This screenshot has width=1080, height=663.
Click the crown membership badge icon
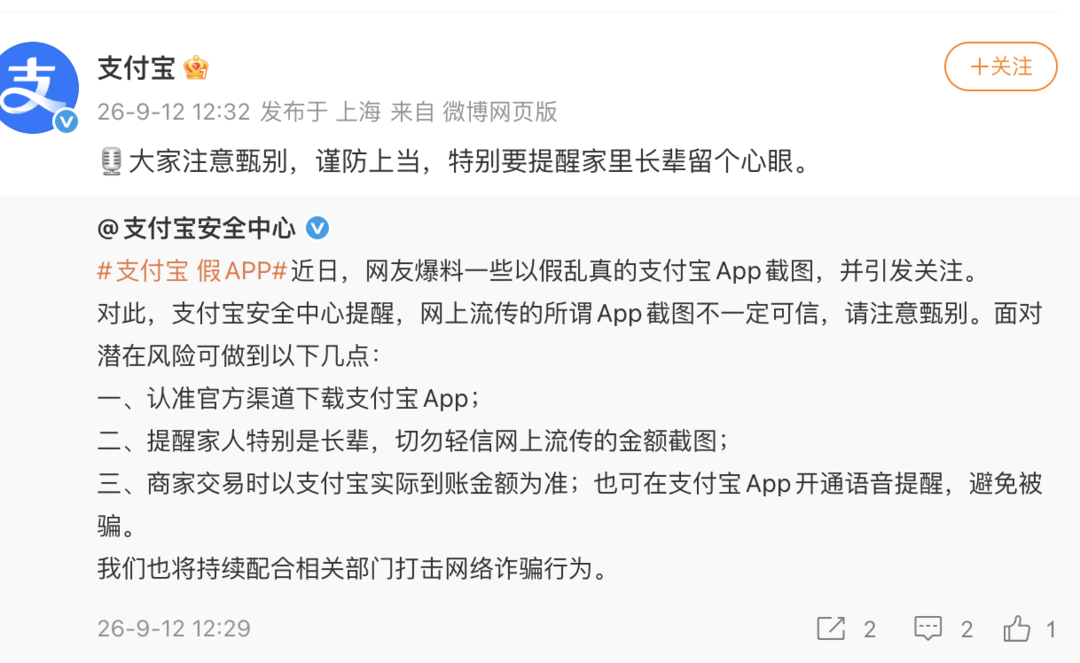[x=196, y=67]
